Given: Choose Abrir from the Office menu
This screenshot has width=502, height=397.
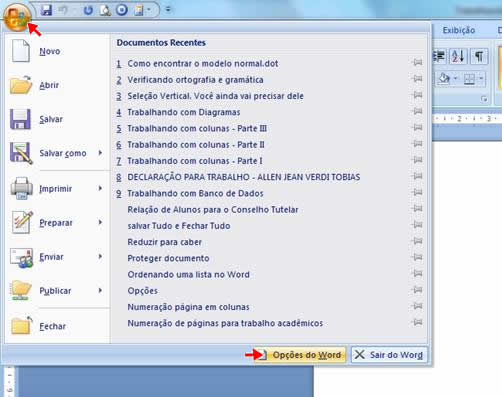Looking at the screenshot, I should click(57, 85).
